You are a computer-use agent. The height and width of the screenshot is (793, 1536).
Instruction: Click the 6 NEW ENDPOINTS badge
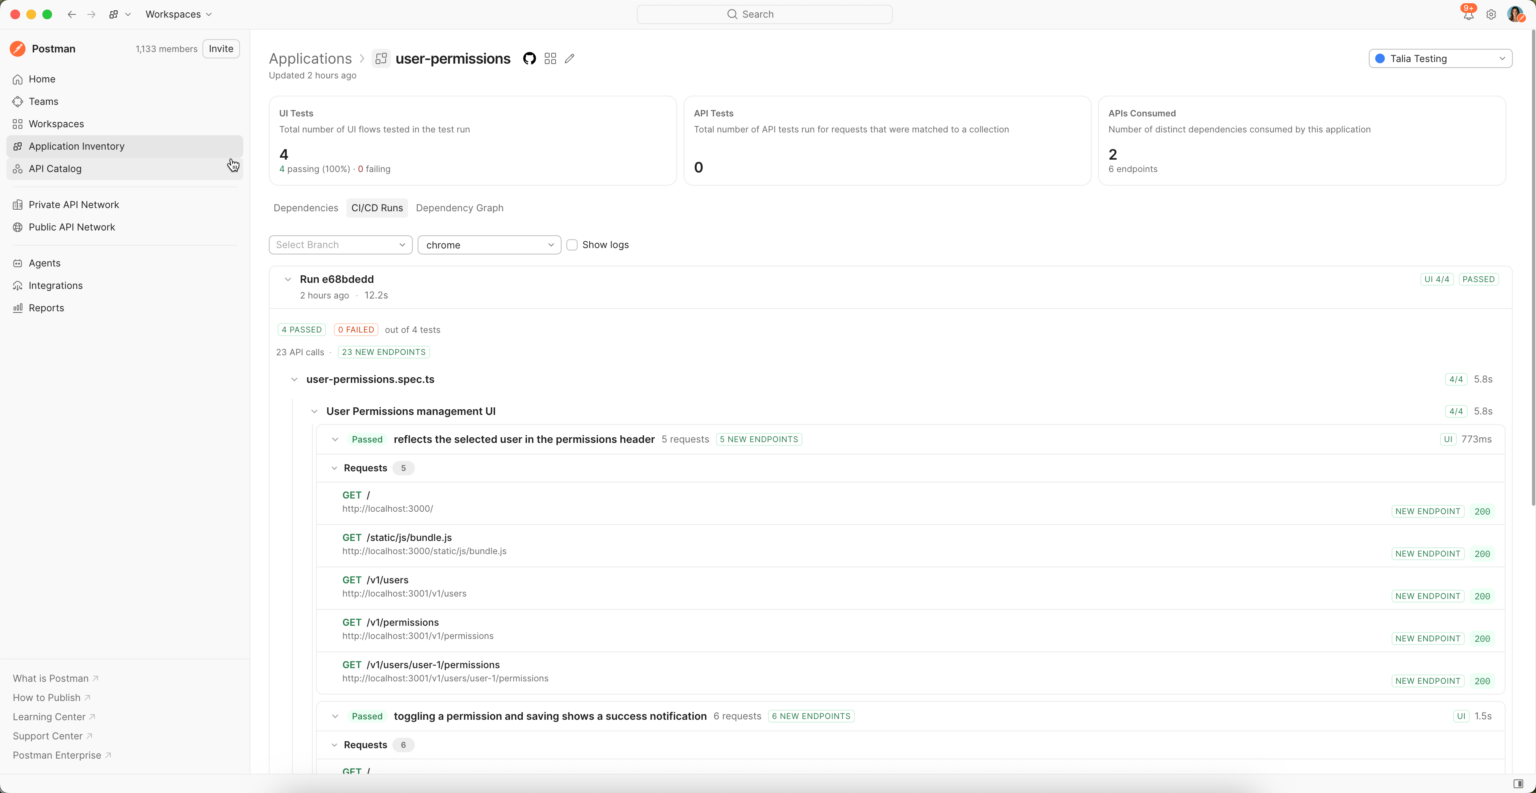click(811, 717)
